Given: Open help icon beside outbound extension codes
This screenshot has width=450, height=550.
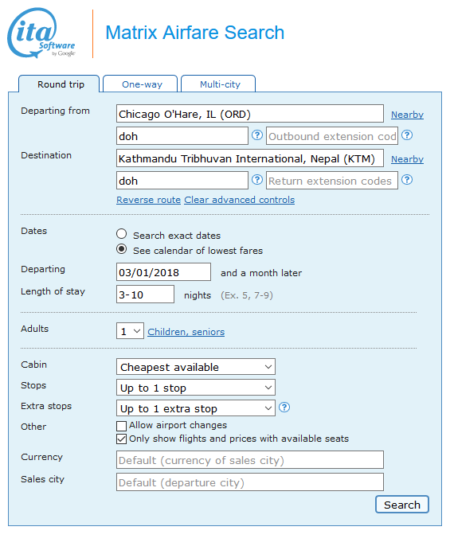Looking at the screenshot, I should (407, 135).
